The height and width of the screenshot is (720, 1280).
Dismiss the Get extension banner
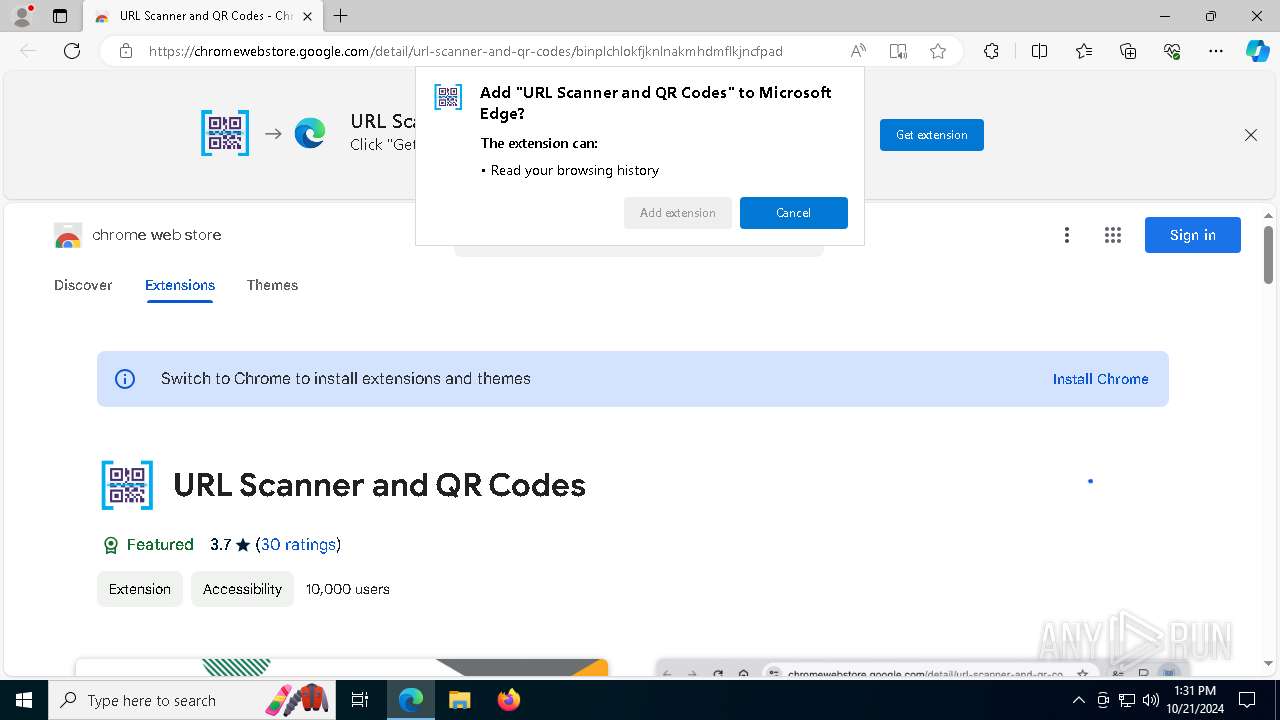(x=1251, y=135)
